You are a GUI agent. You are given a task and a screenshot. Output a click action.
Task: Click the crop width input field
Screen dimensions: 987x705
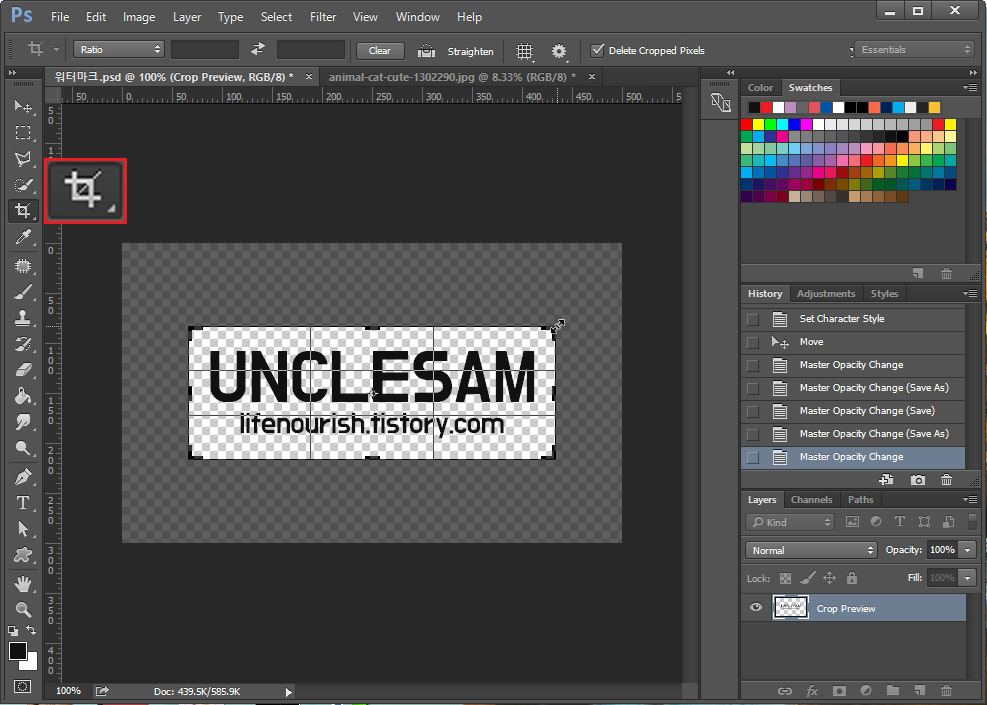click(x=205, y=49)
